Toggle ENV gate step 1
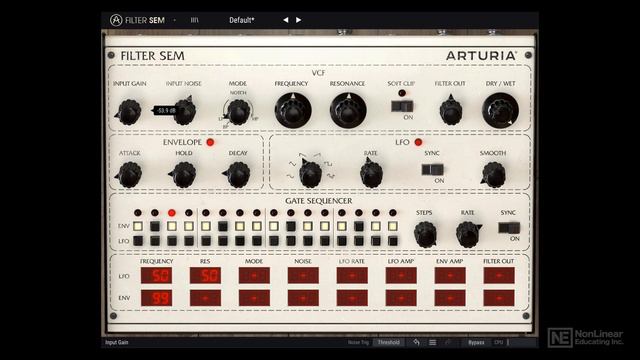This screenshot has width=640, height=360. click(x=138, y=226)
